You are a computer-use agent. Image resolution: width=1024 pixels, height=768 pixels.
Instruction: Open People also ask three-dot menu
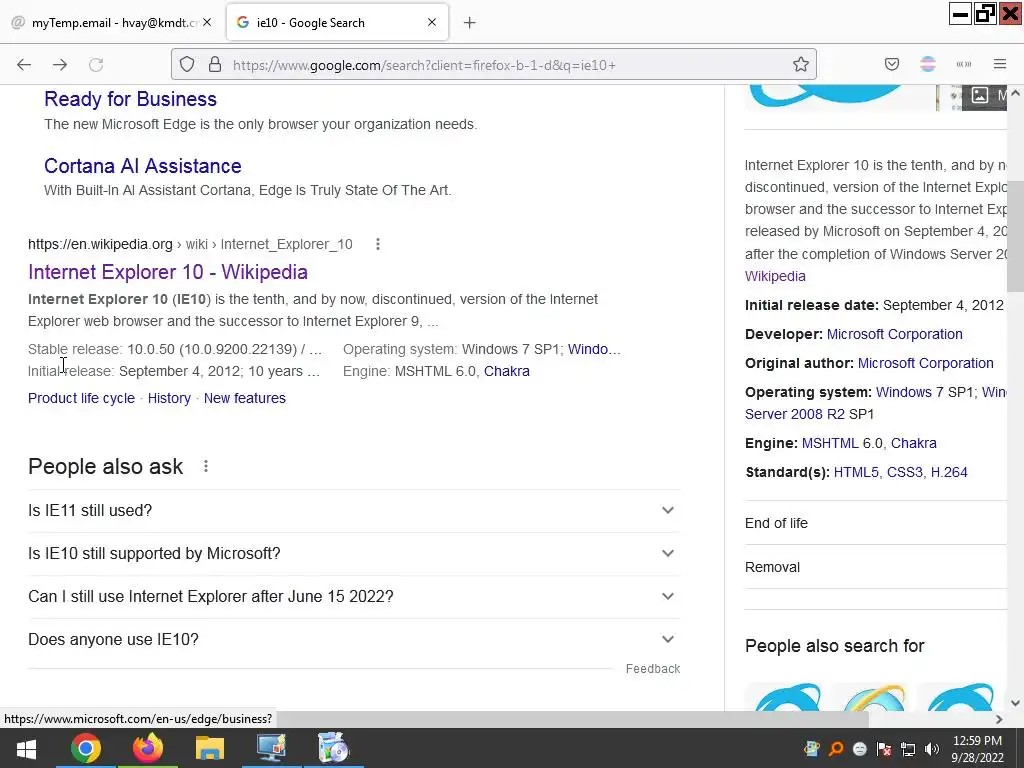tap(206, 466)
